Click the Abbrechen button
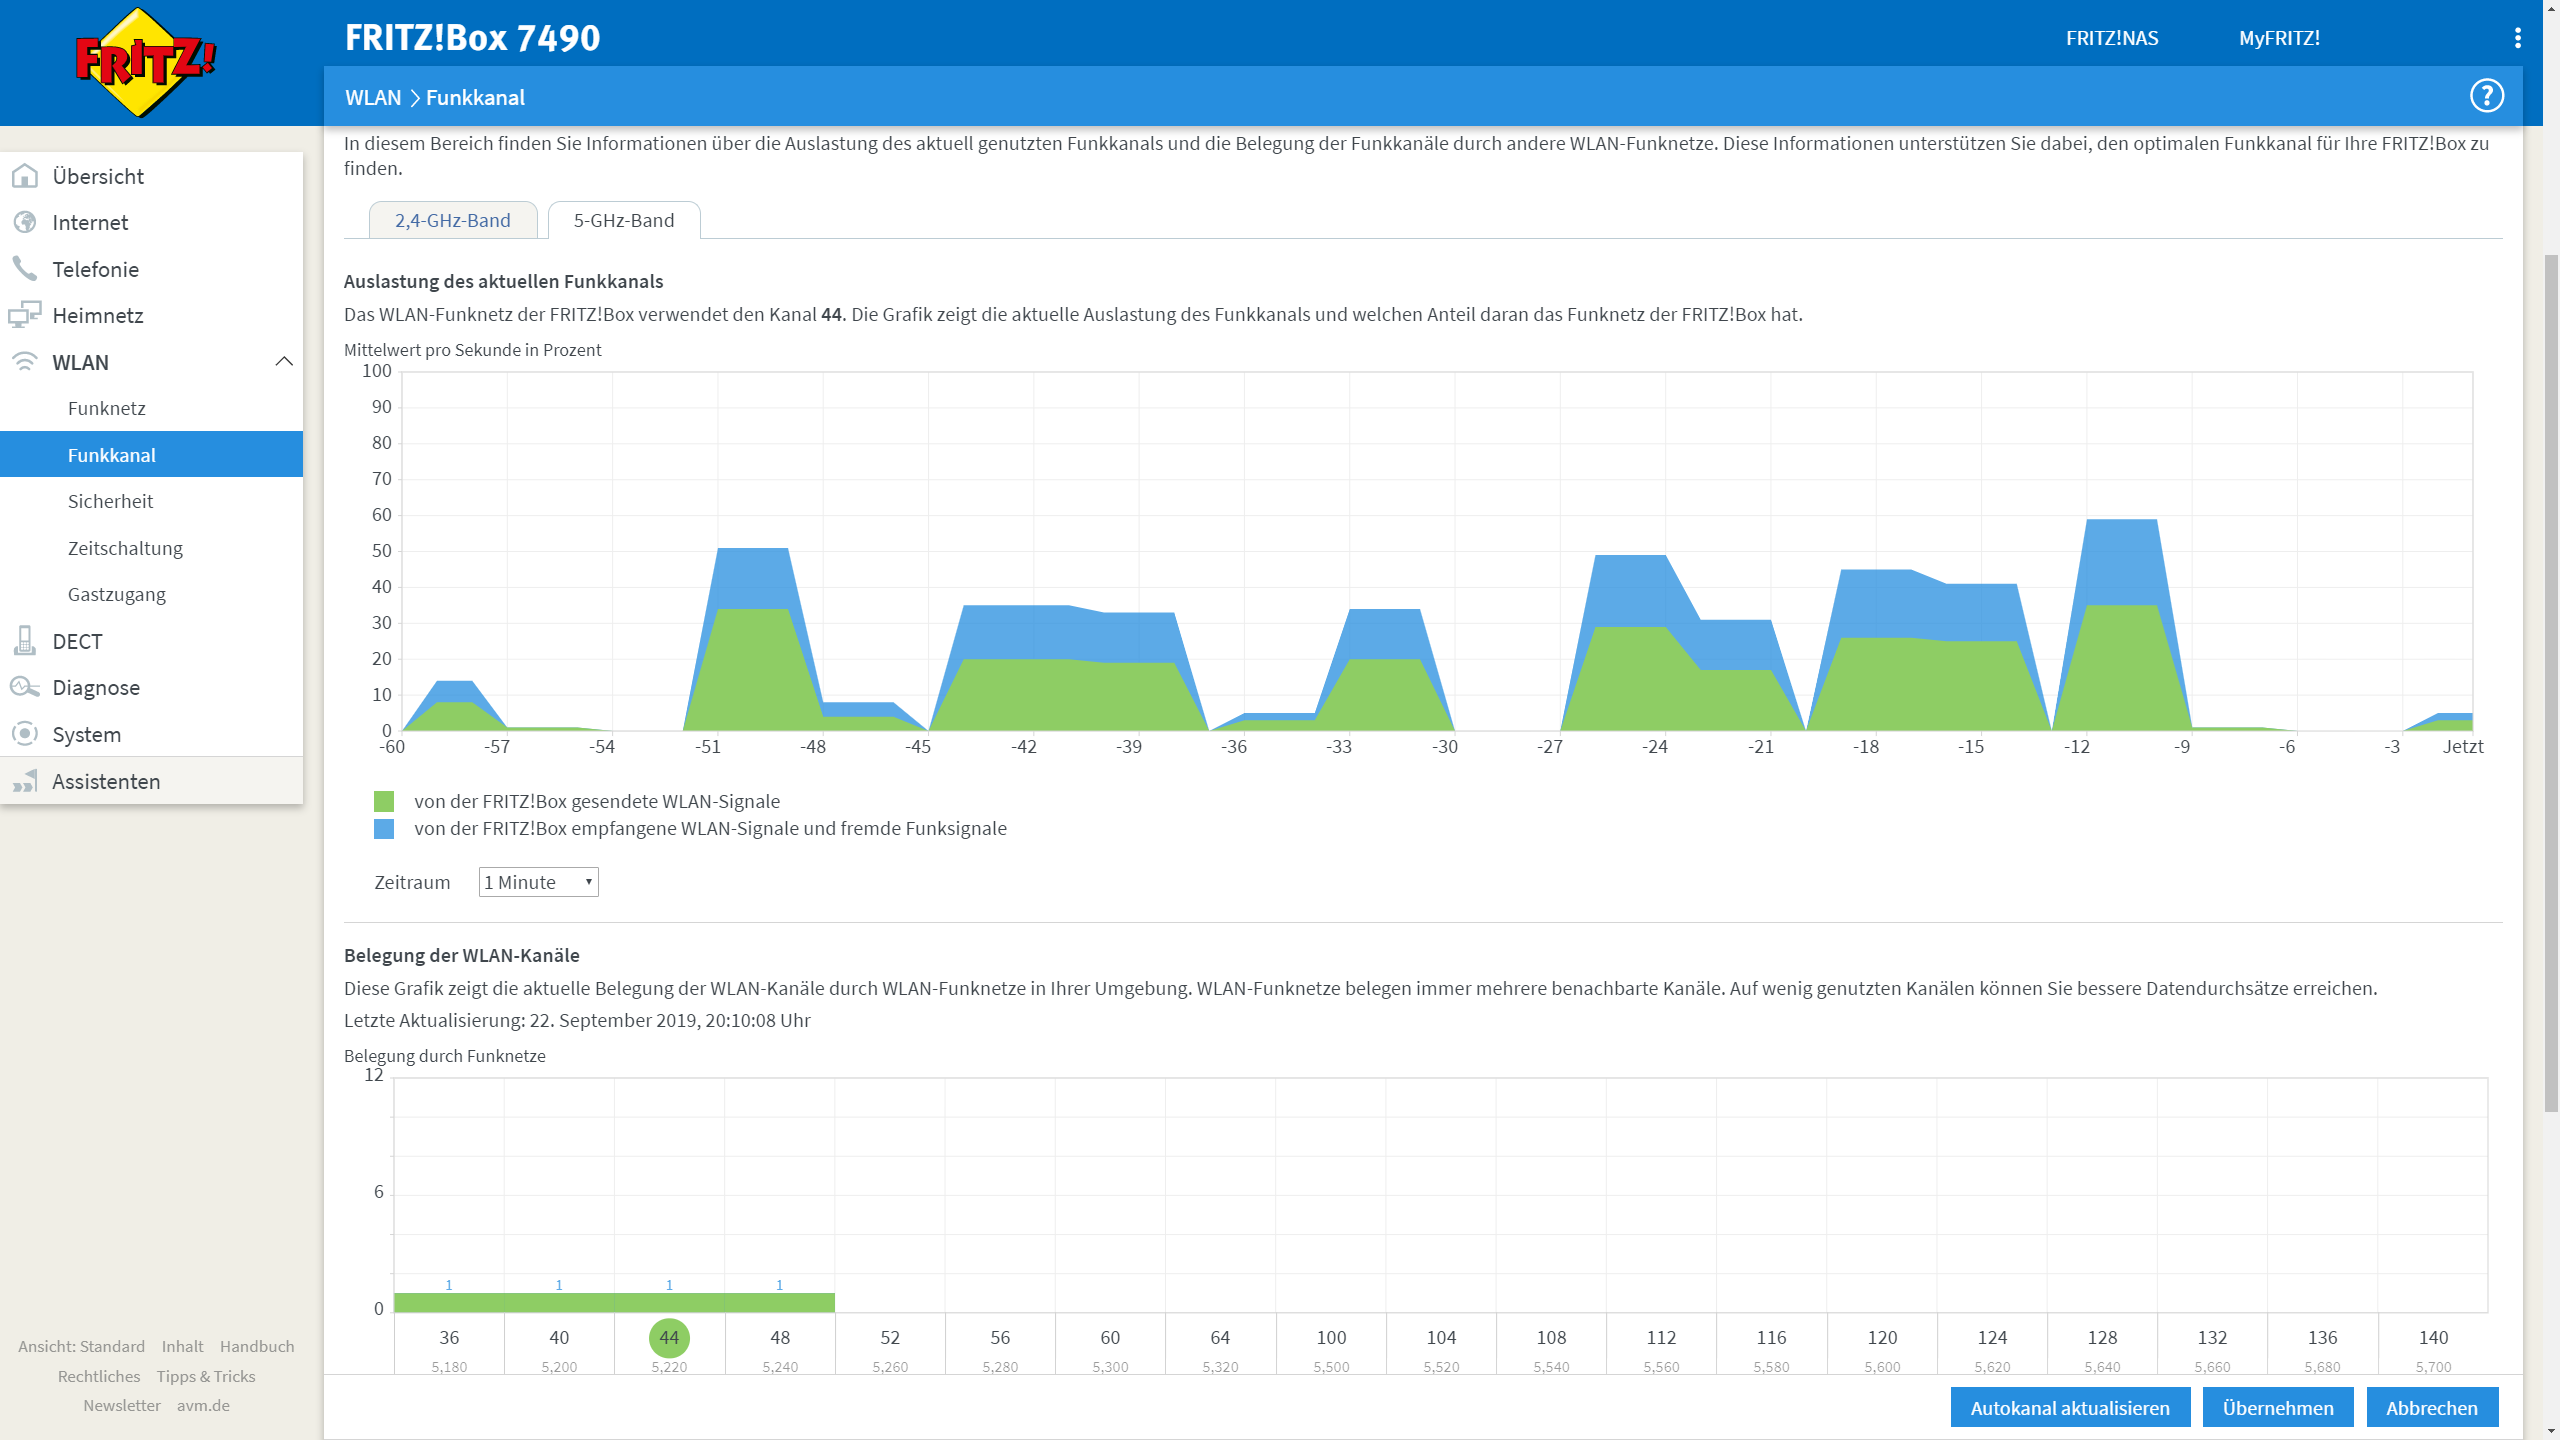This screenshot has width=2560, height=1440. [2432, 1407]
